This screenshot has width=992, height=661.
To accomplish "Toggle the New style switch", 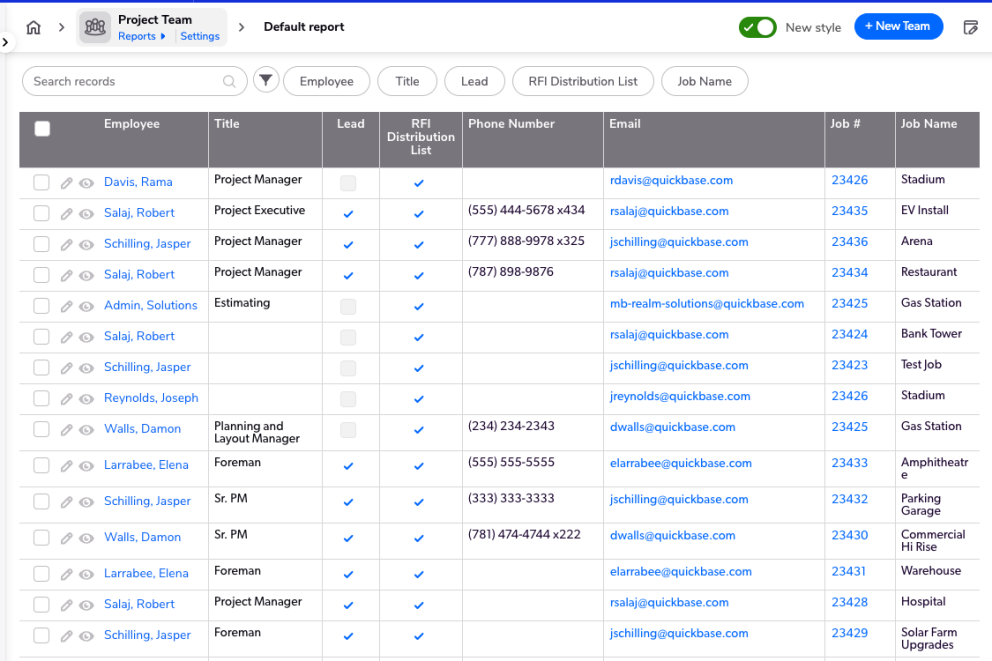I will click(758, 28).
